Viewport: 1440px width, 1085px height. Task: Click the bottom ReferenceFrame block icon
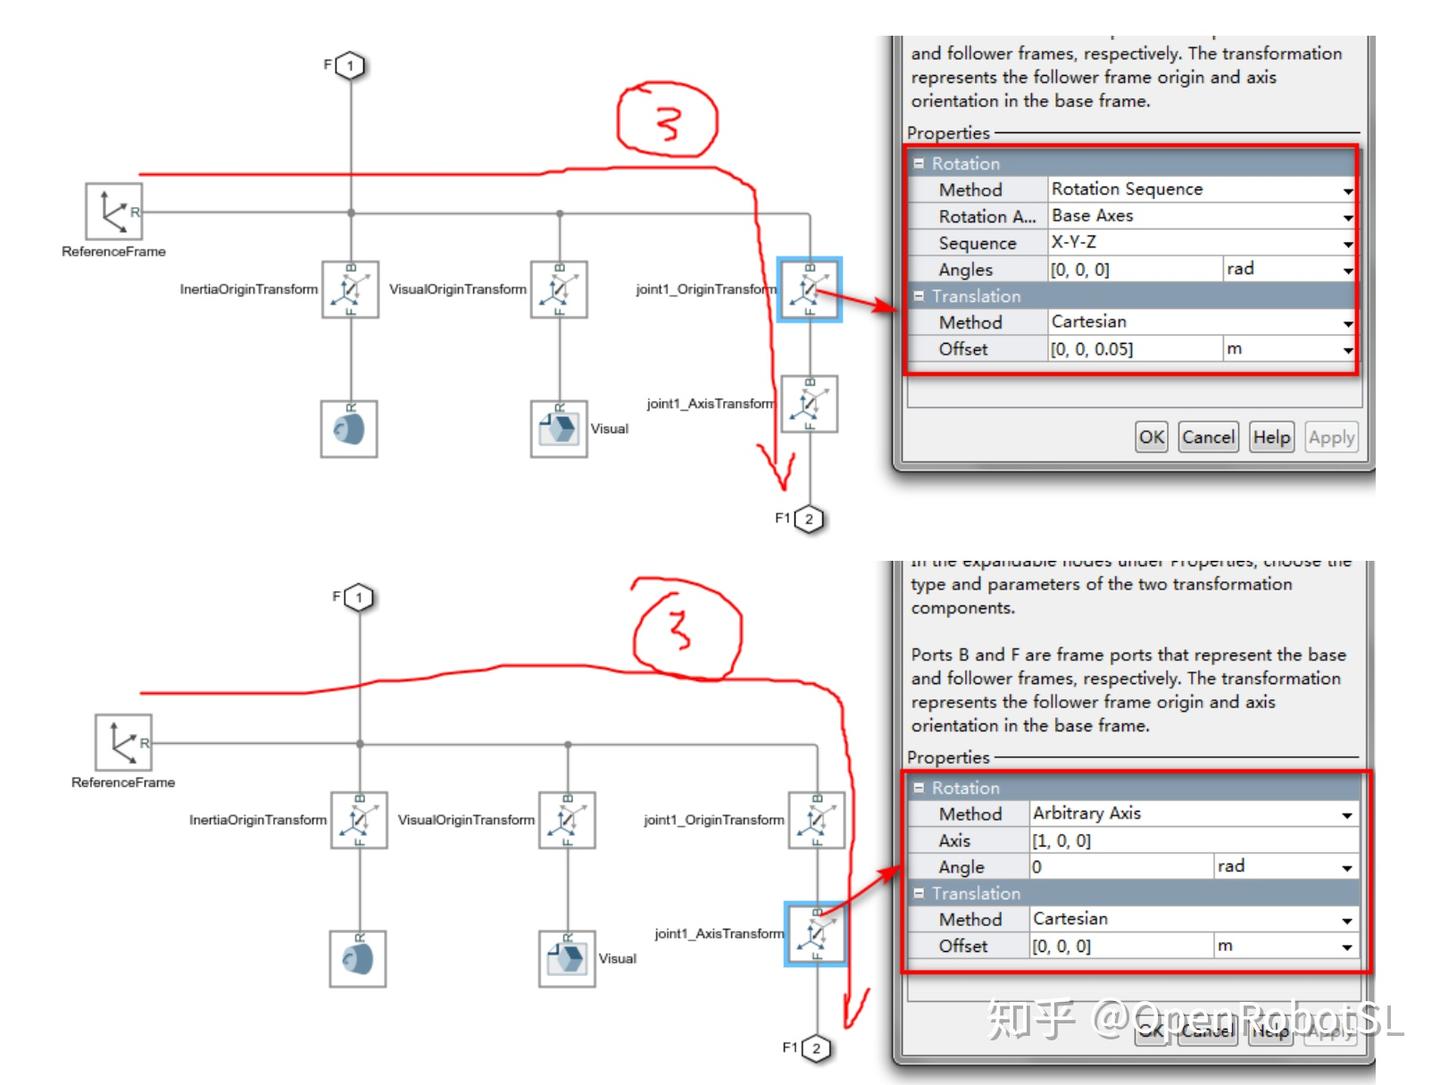tap(123, 743)
